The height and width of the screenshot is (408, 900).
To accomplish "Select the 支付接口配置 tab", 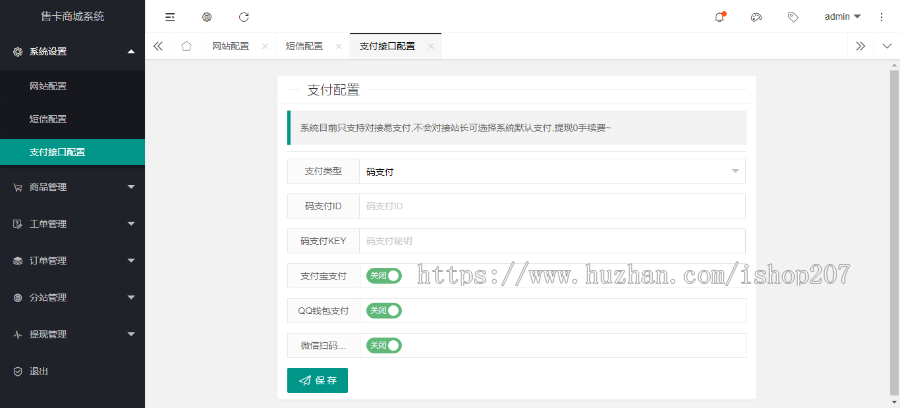I will [x=387, y=46].
